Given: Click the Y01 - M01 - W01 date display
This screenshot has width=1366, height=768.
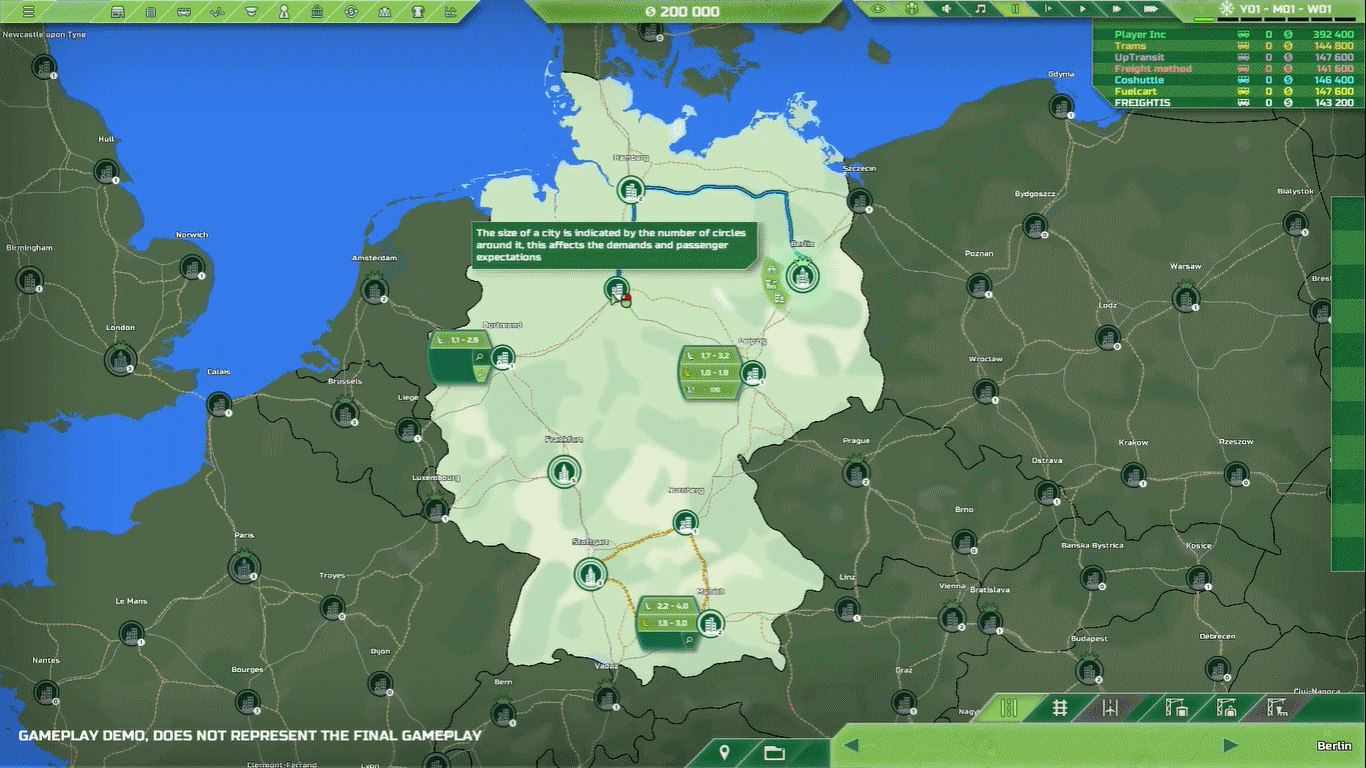Looking at the screenshot, I should [1285, 9].
